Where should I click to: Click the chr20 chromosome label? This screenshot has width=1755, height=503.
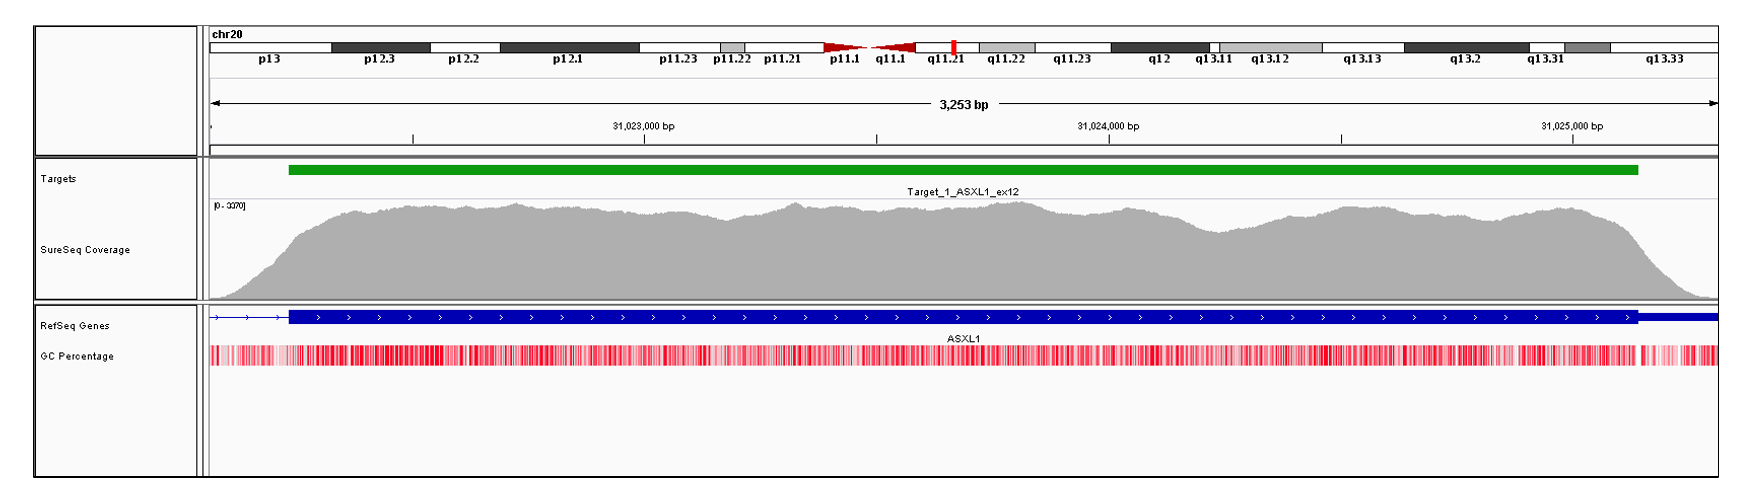(227, 34)
